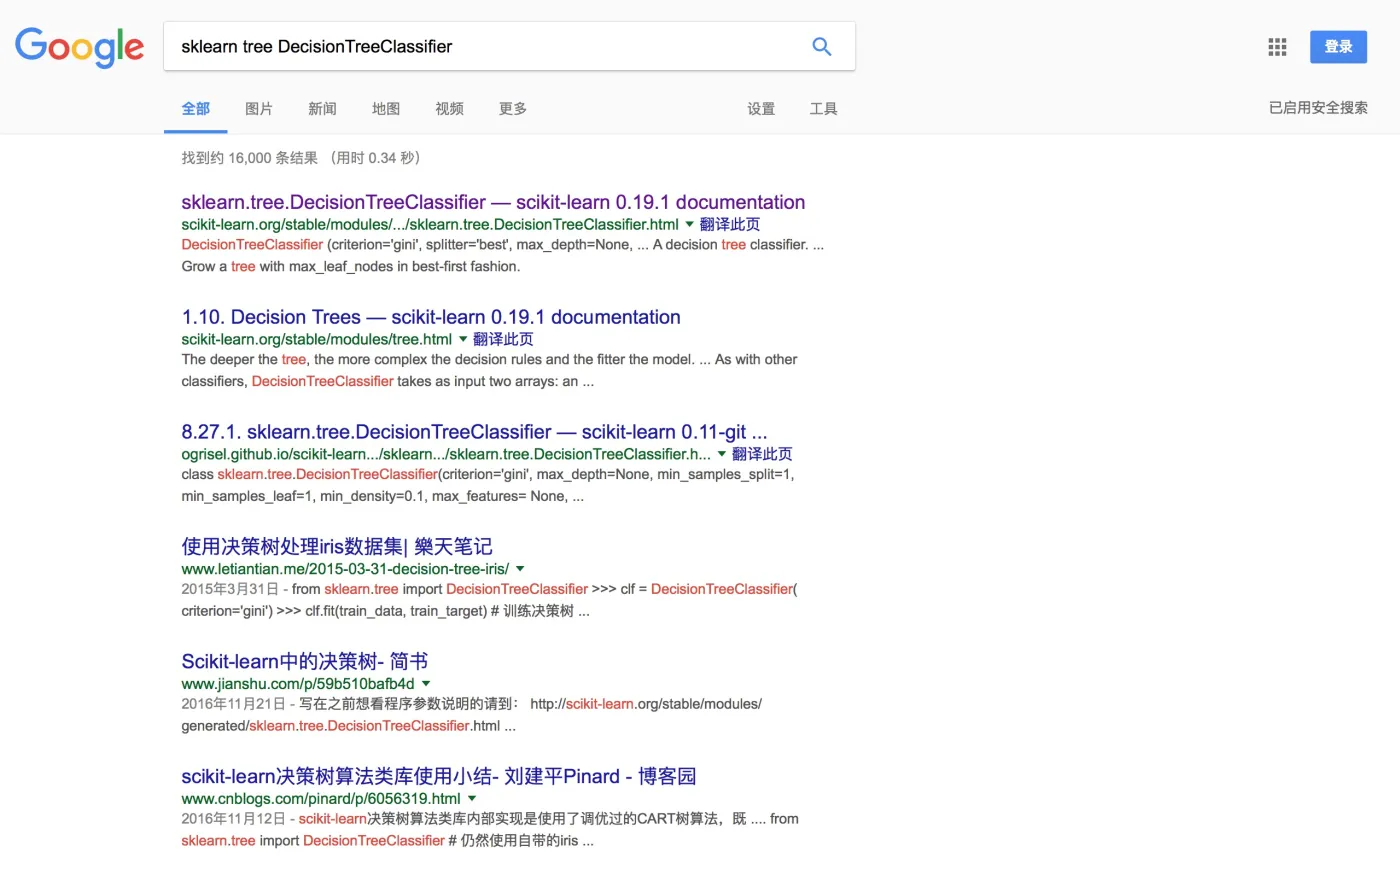1400x875 pixels.
Task: Click the blue magnifier search icon
Action: [x=822, y=47]
